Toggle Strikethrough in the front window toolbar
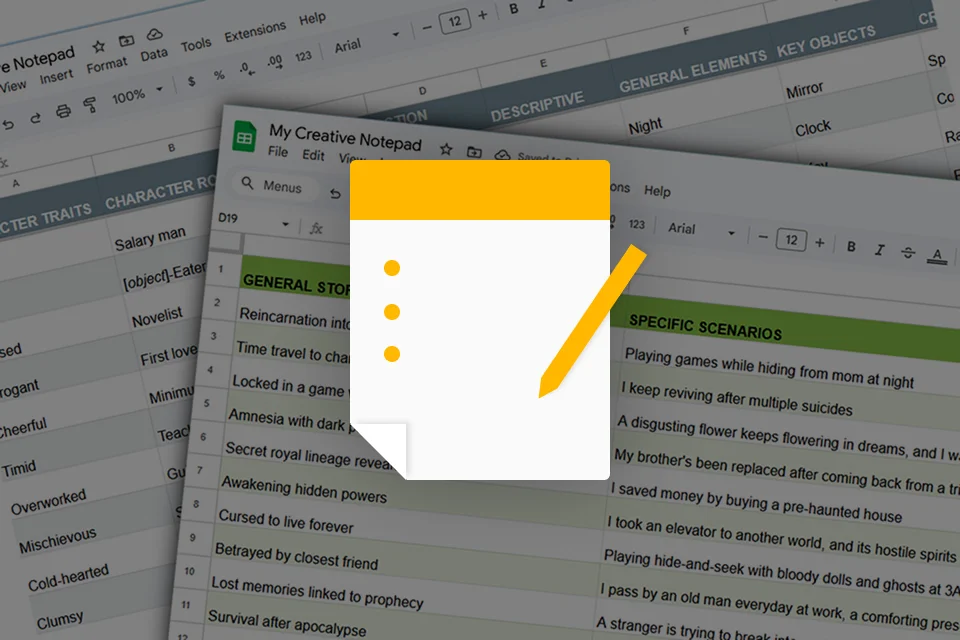The height and width of the screenshot is (640, 960). [908, 252]
